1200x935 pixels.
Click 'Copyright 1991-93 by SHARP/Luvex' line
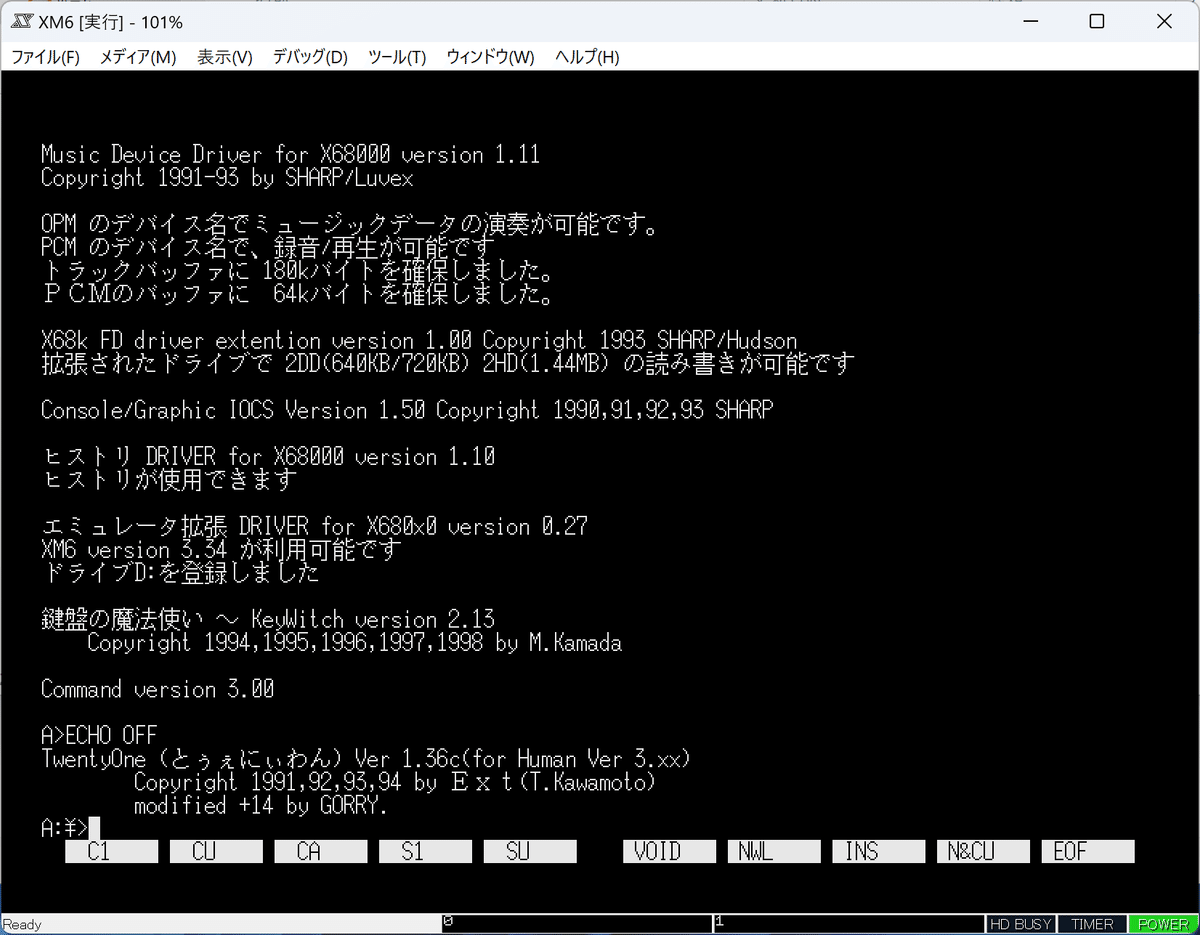point(227,178)
